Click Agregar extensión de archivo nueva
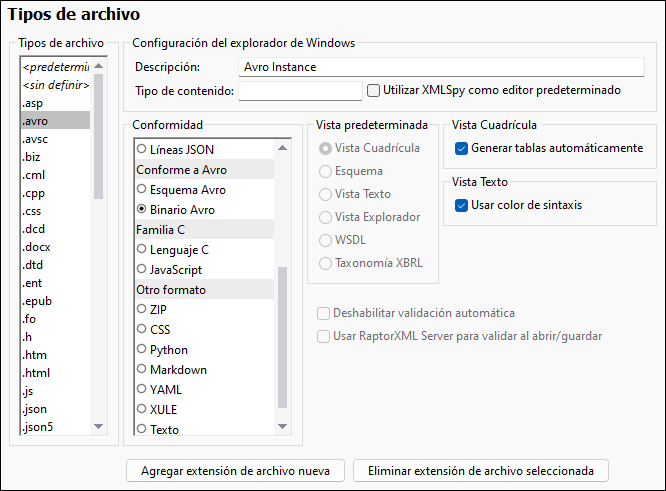The width and height of the screenshot is (666, 491). [x=235, y=471]
